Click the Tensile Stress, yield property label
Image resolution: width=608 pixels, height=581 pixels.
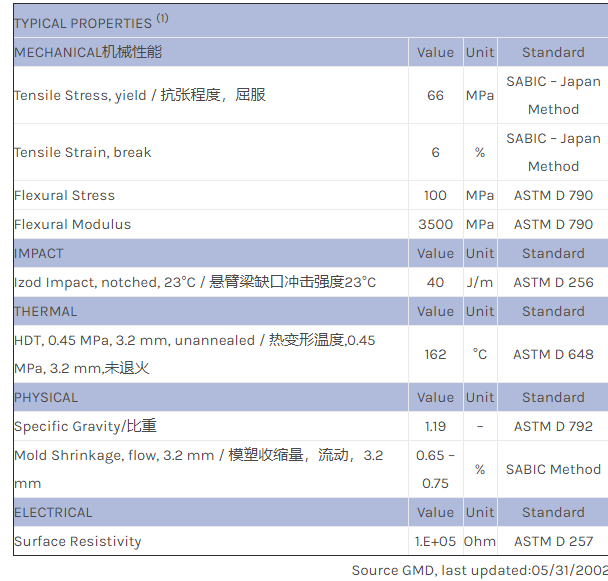140,95
